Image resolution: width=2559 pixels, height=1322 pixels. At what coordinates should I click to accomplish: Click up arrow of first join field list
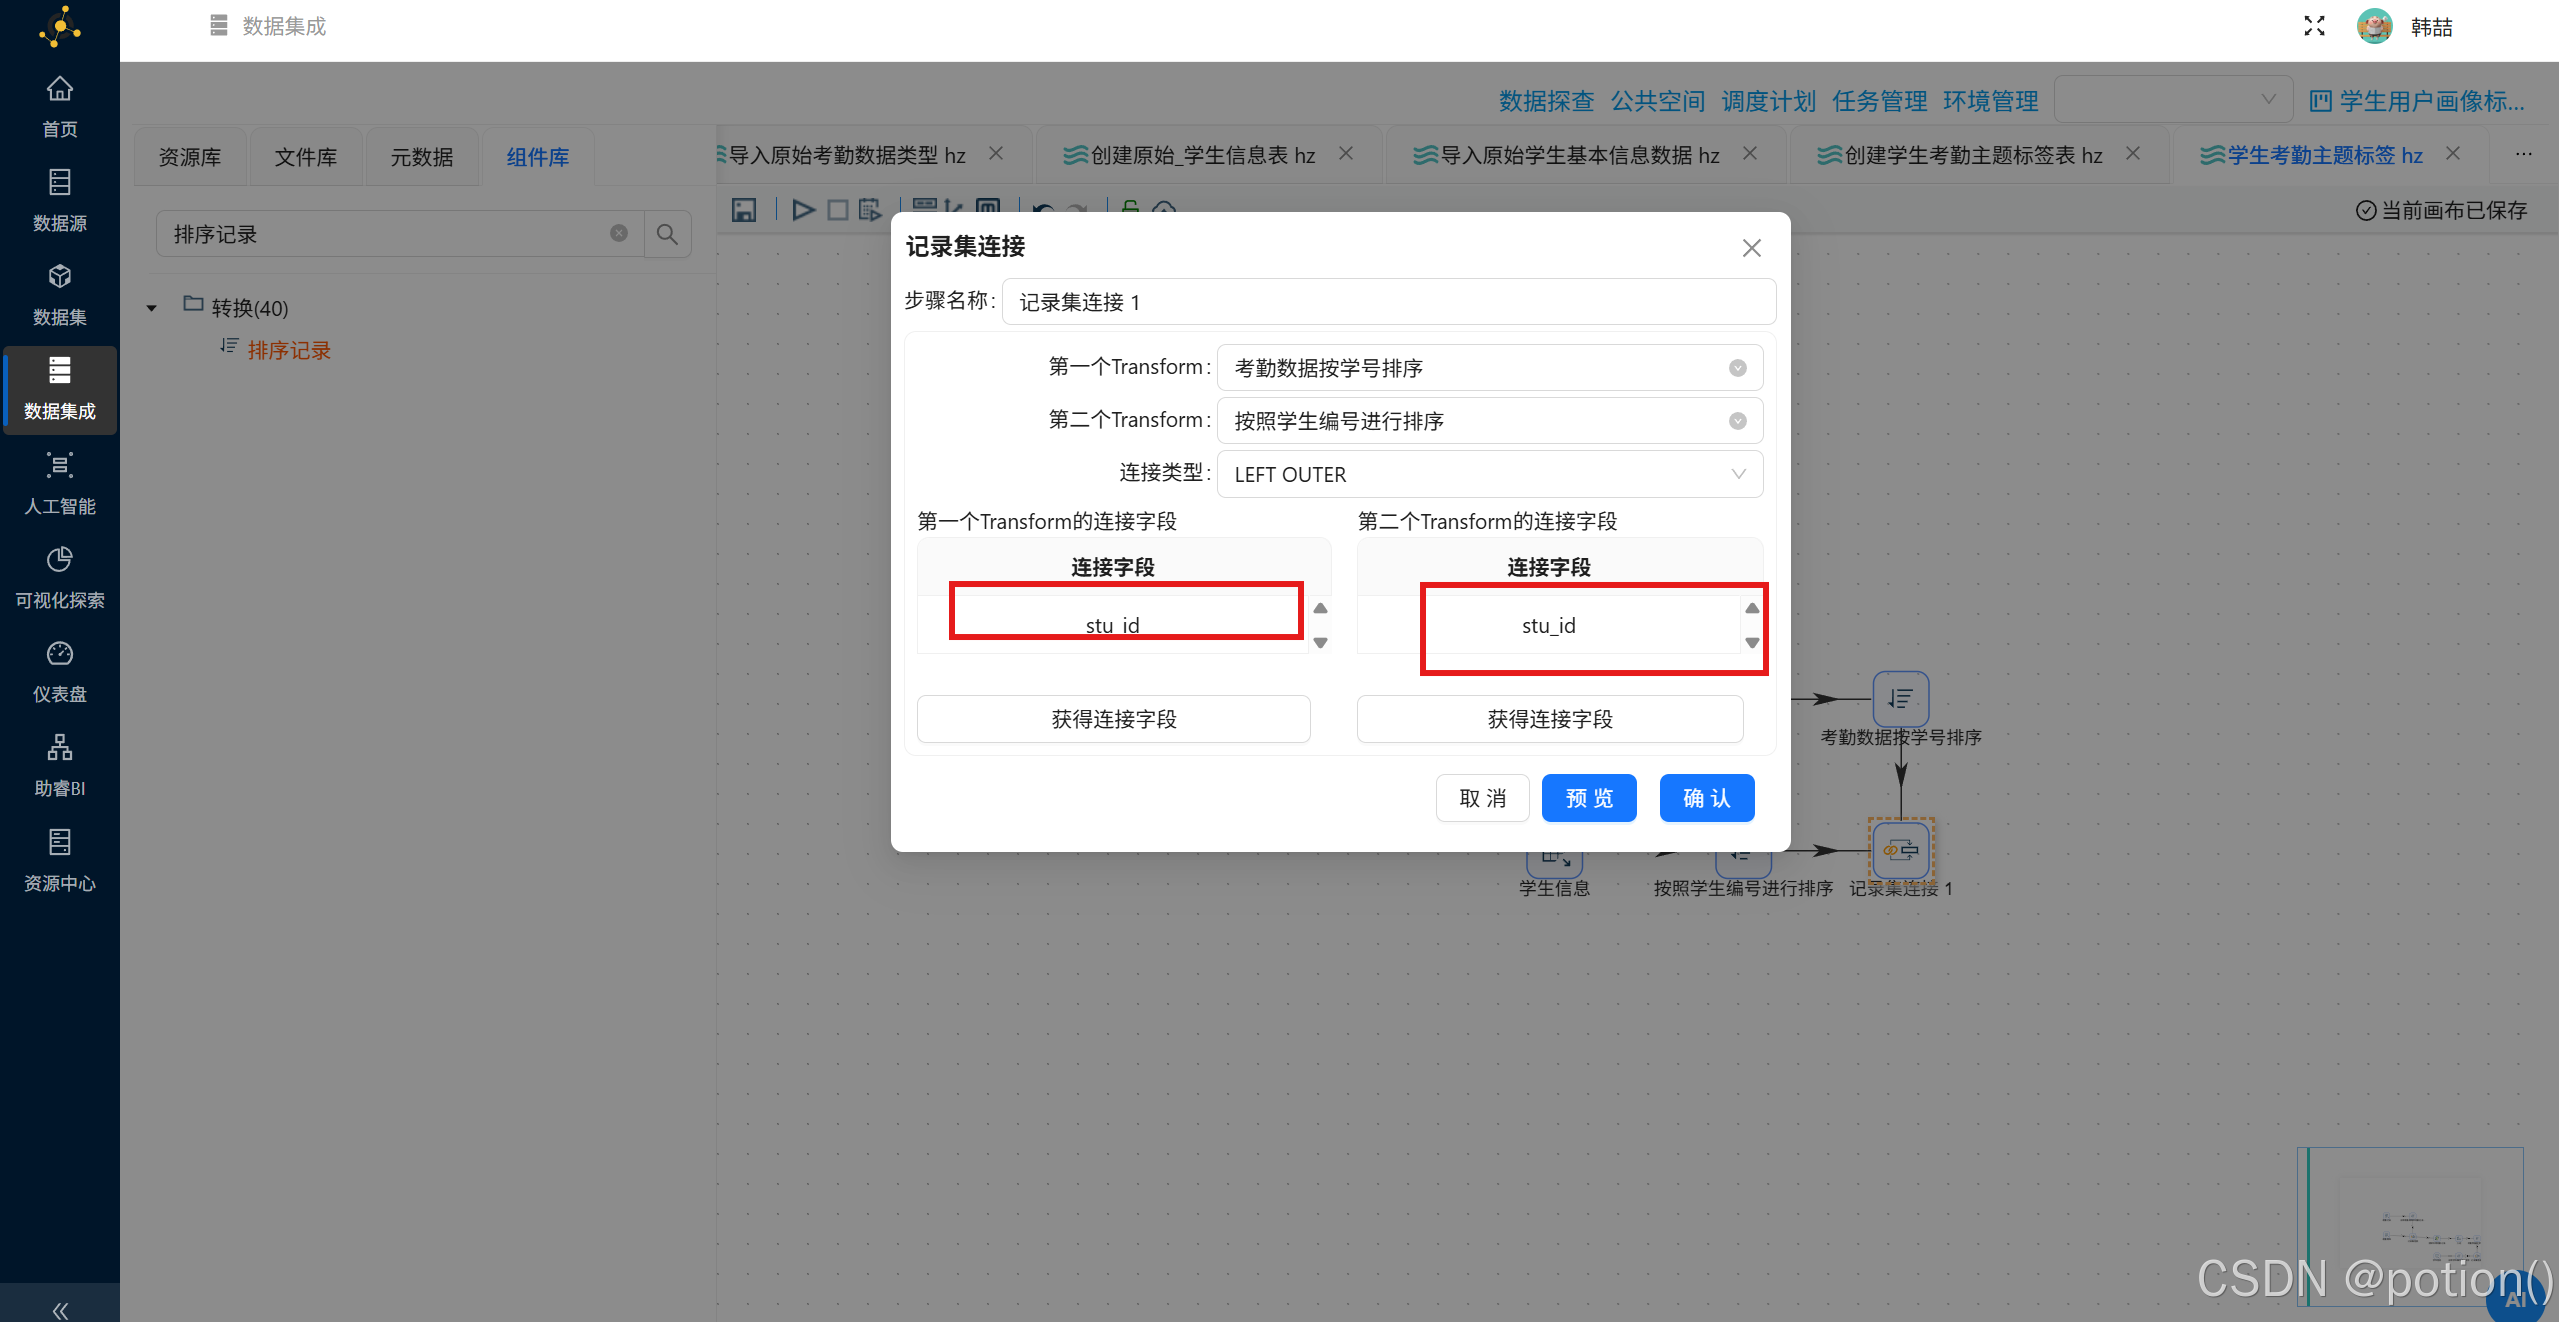click(x=1320, y=608)
